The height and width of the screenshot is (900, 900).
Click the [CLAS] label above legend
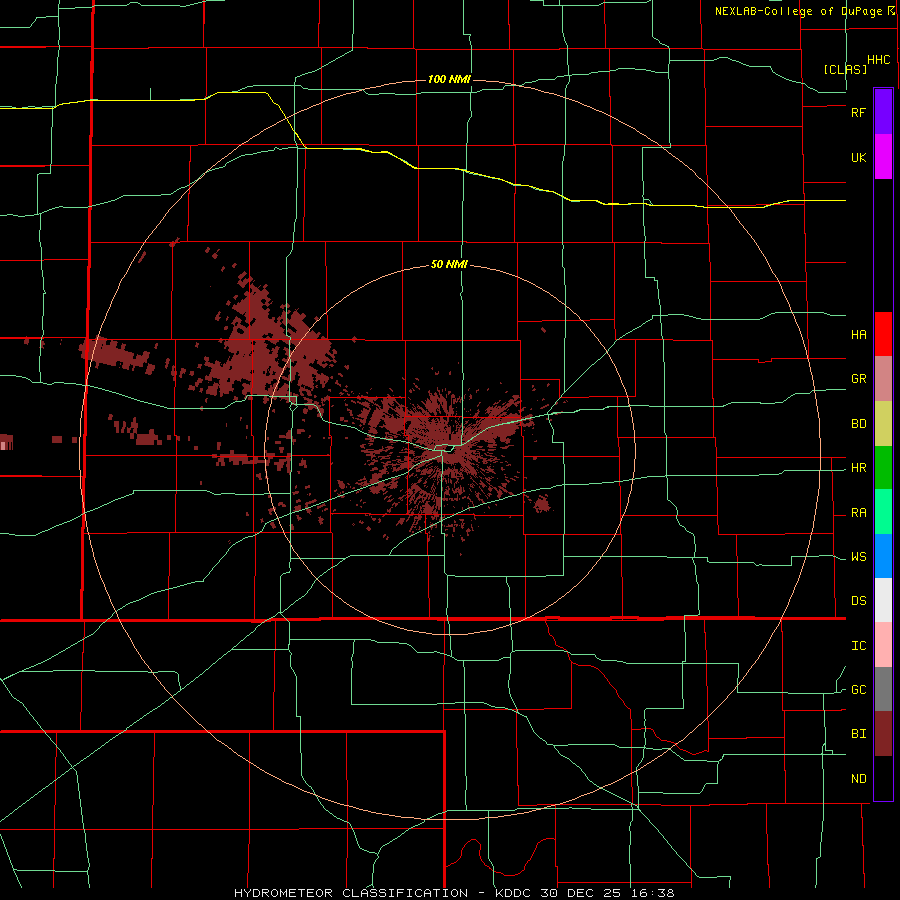(845, 69)
